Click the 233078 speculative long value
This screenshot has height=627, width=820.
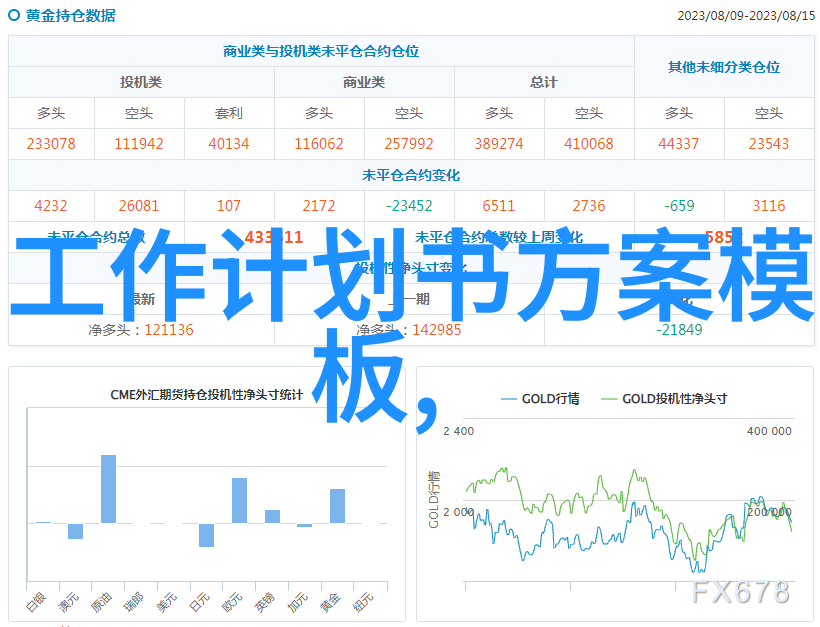51,144
